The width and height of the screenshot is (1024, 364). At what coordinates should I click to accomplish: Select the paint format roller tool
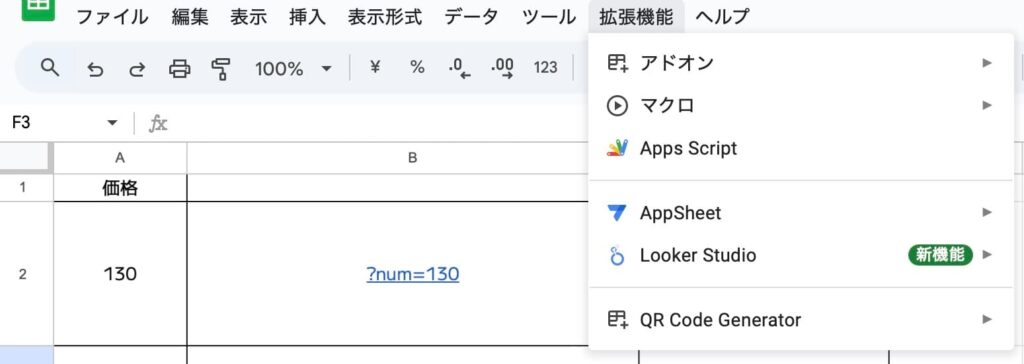(x=221, y=68)
